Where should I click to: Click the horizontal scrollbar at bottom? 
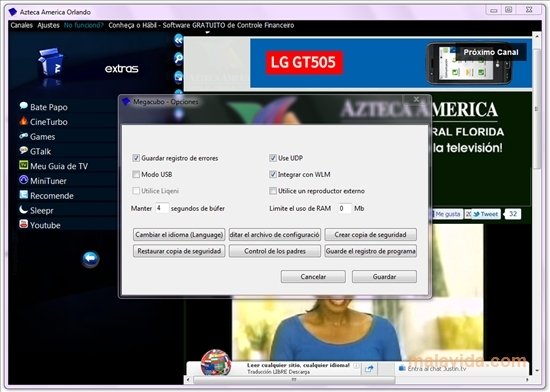tap(294, 380)
